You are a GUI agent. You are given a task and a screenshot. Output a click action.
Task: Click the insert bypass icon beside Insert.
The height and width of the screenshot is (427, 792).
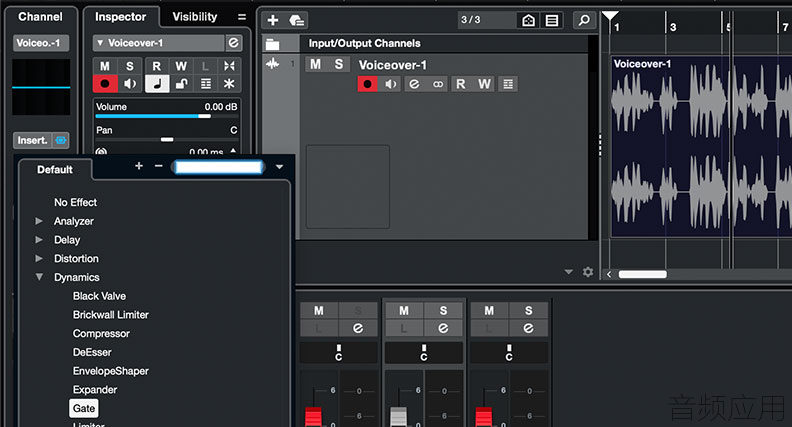coord(61,140)
